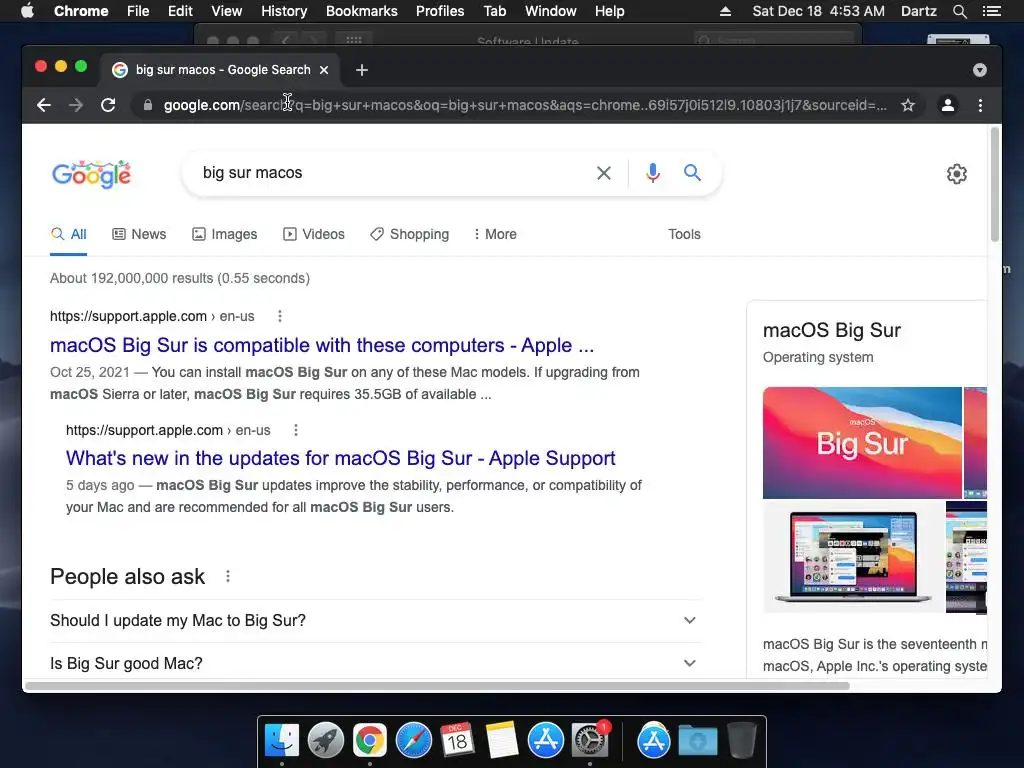
Task: Open "macOS Big Sur is compatible" result
Action: (322, 345)
